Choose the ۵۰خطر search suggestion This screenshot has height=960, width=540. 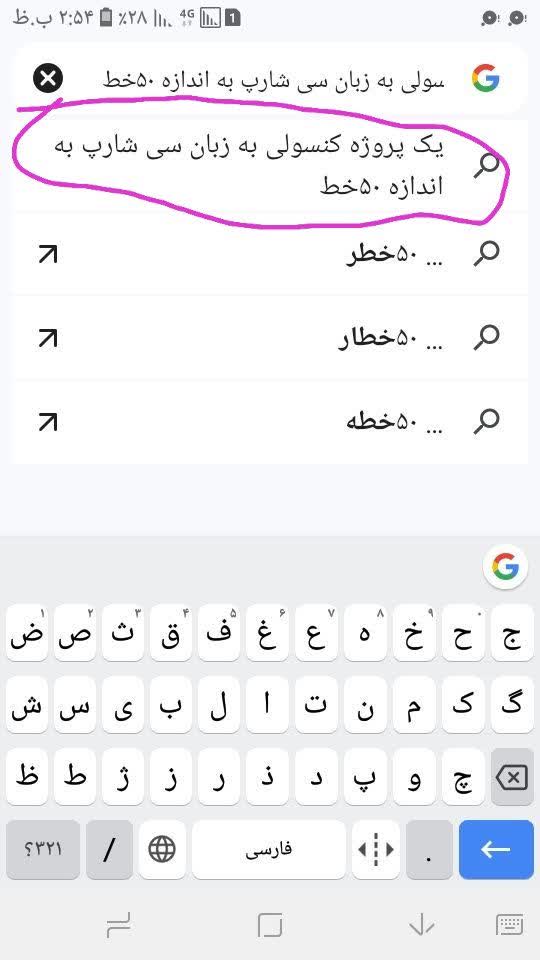269,254
